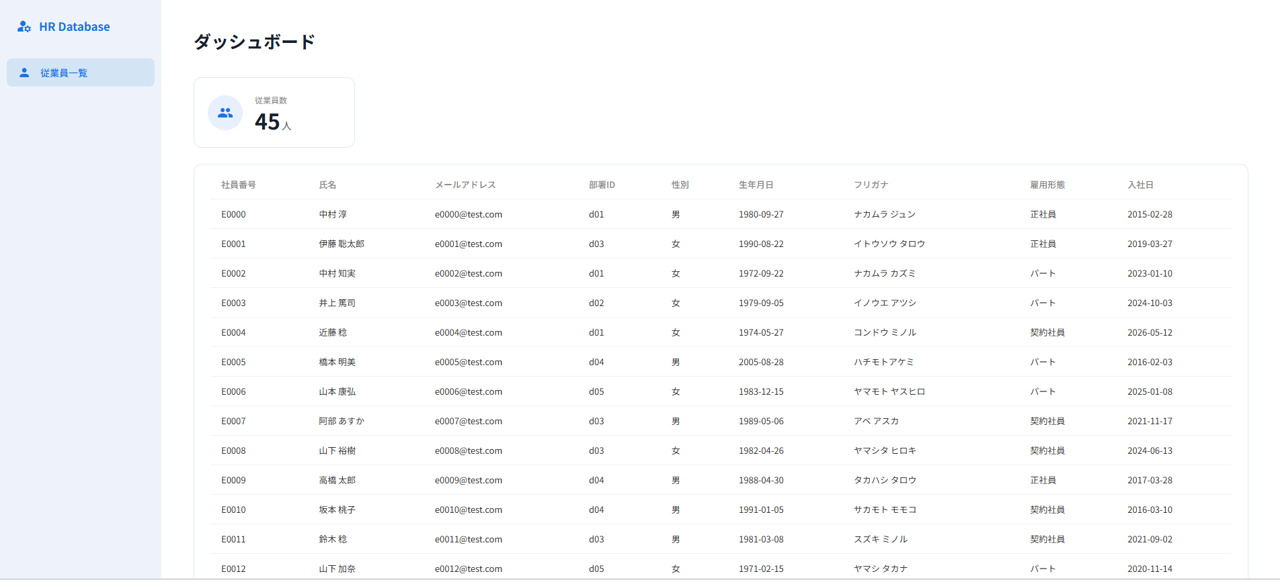Select employee number E0000
Screen dimensions: 1280x580
coord(233,215)
